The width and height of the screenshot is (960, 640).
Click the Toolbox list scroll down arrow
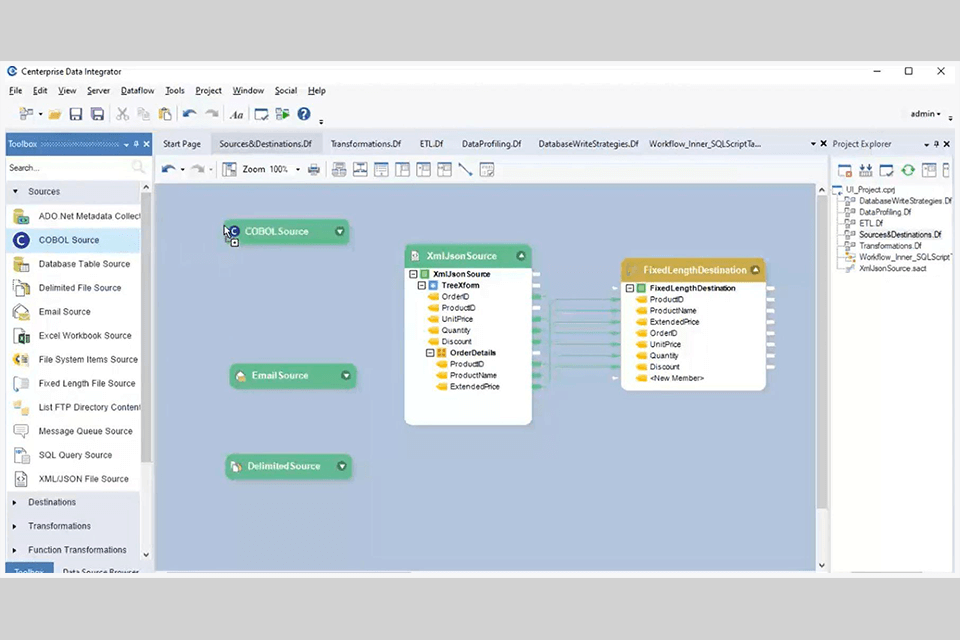pos(146,554)
